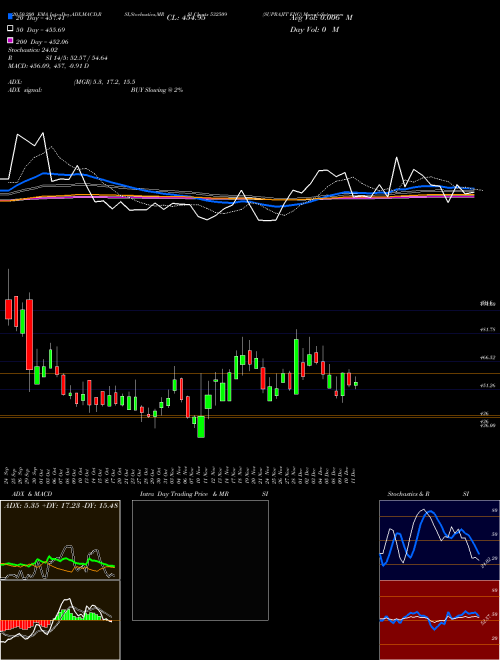The height and width of the screenshot is (660, 500).
Task: Open the MACD histogram chart thumbnail
Action: pyautogui.click(x=60, y=620)
